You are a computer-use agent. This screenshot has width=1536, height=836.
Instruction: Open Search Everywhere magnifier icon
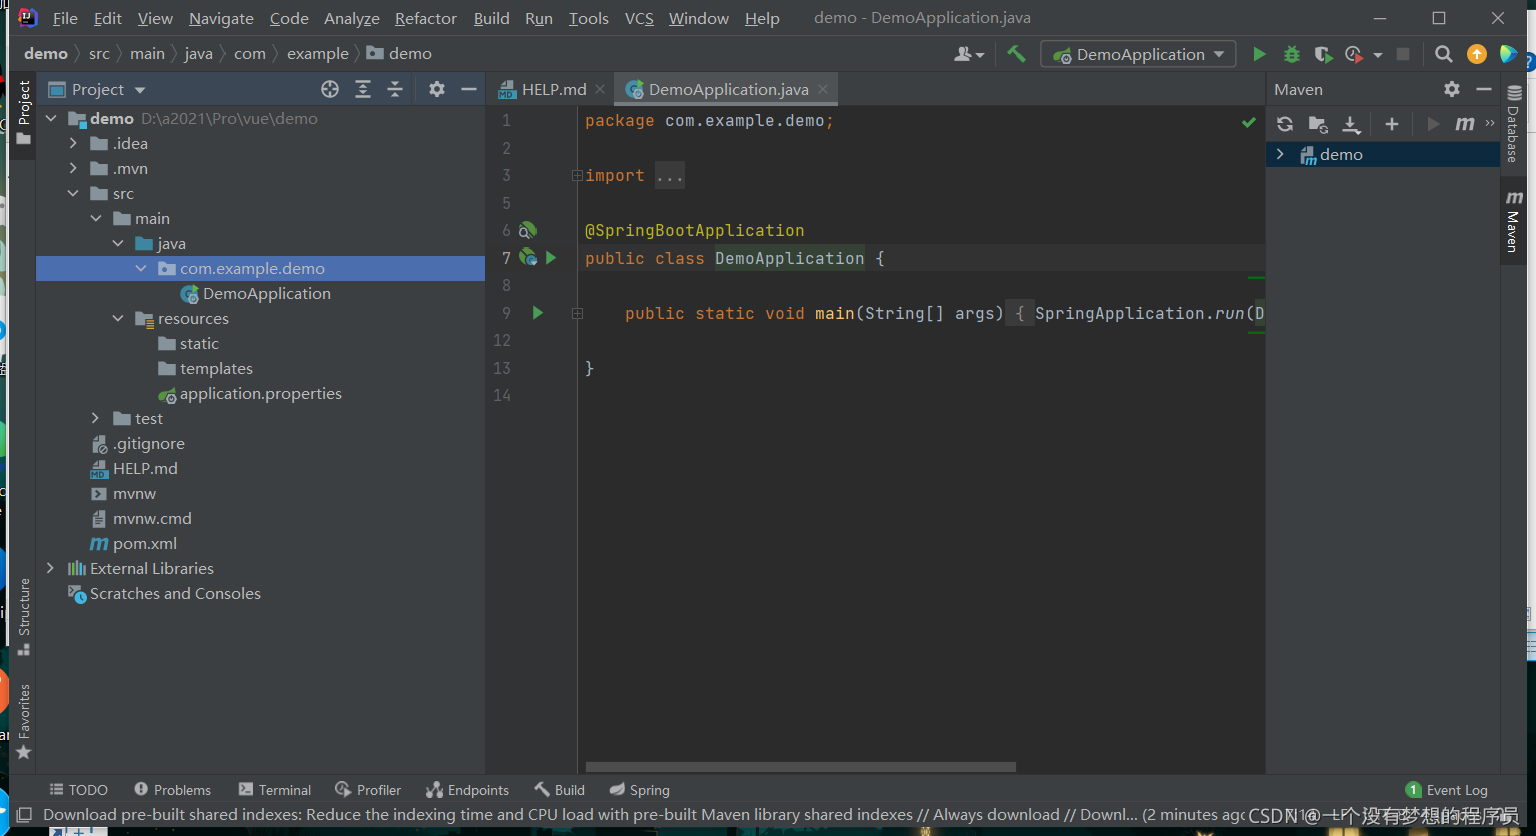pyautogui.click(x=1443, y=54)
